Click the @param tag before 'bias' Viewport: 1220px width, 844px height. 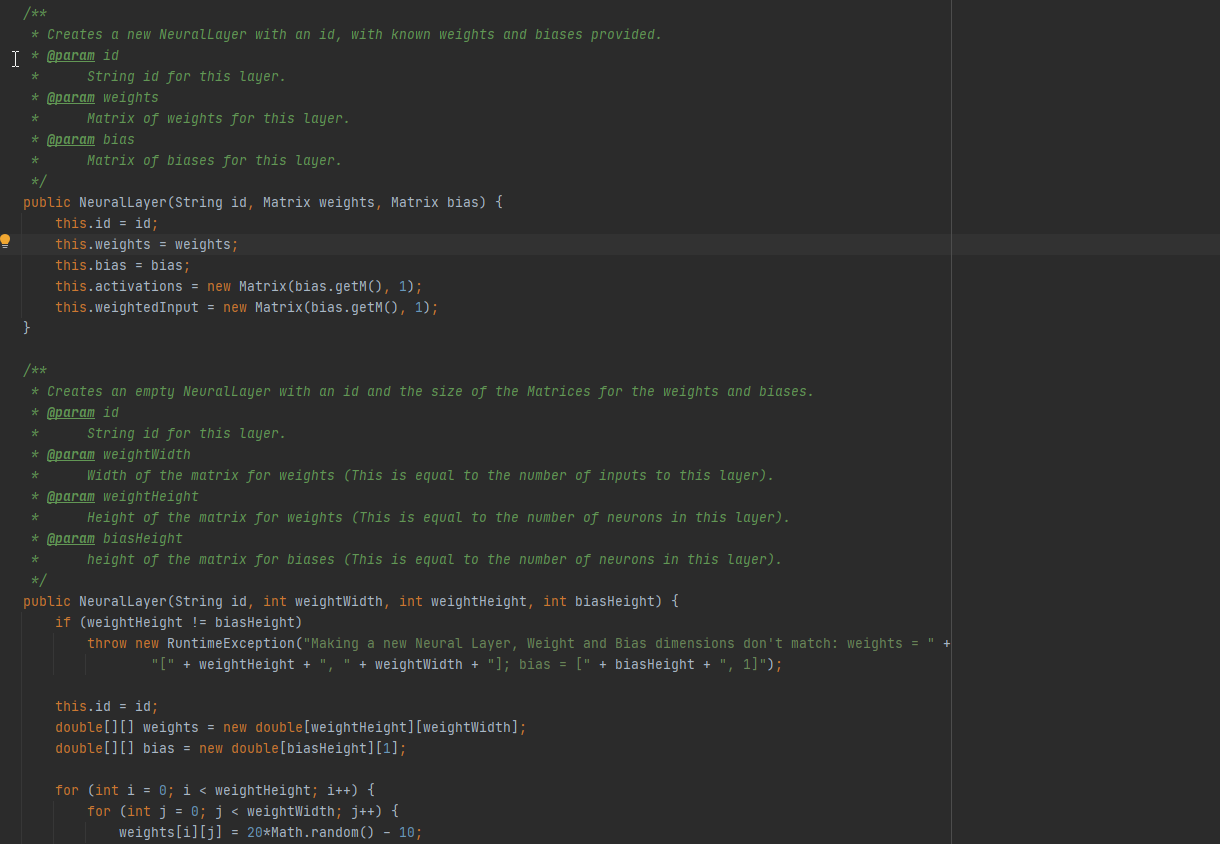pos(70,140)
